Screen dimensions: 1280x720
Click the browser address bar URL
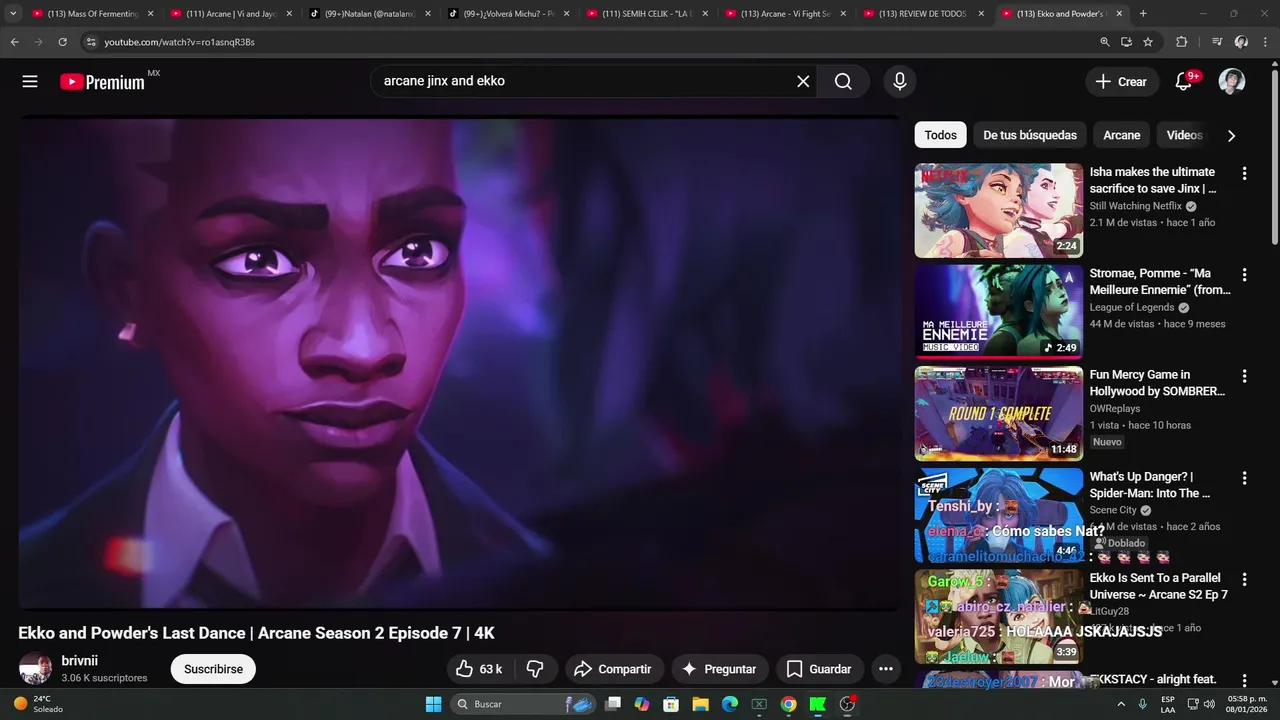[179, 42]
